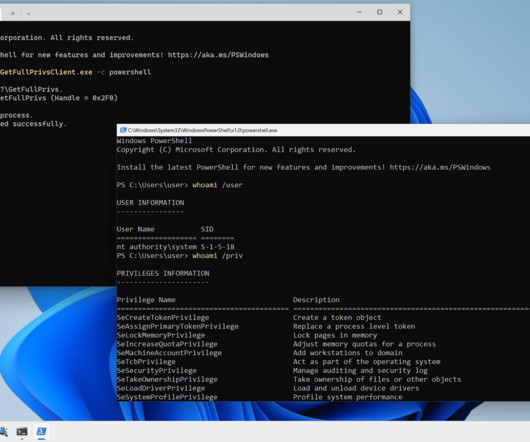This screenshot has width=530, height=442.
Task: Click the SeAssignPrimaryTokenPrivilege entry
Action: point(177,326)
